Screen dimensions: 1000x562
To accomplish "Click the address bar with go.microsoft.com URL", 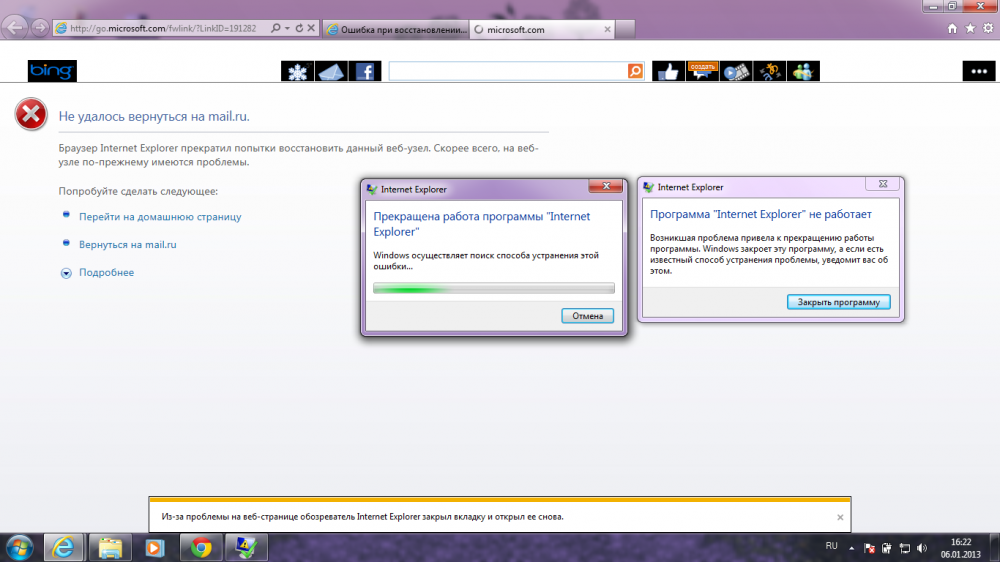I will pos(163,28).
